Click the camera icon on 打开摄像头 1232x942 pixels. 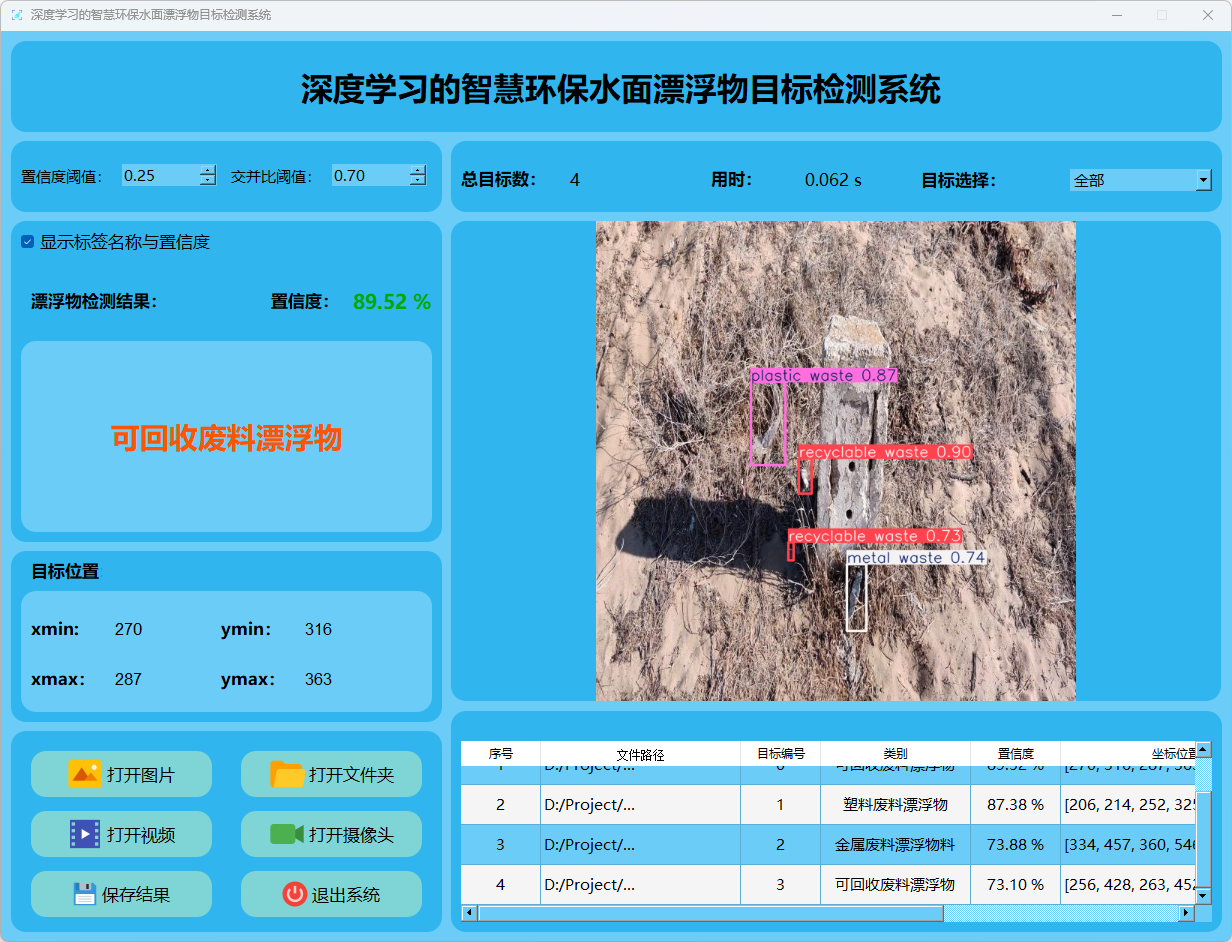coord(287,834)
